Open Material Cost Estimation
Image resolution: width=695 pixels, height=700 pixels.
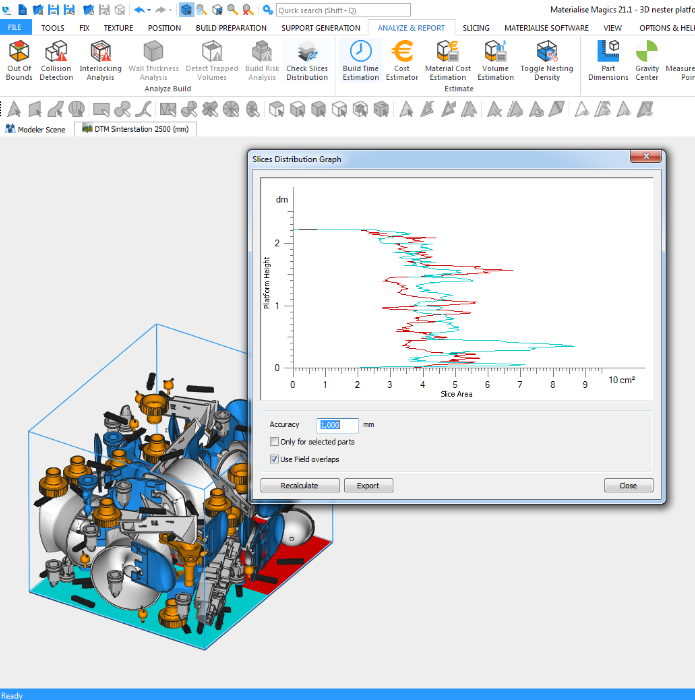pos(448,60)
